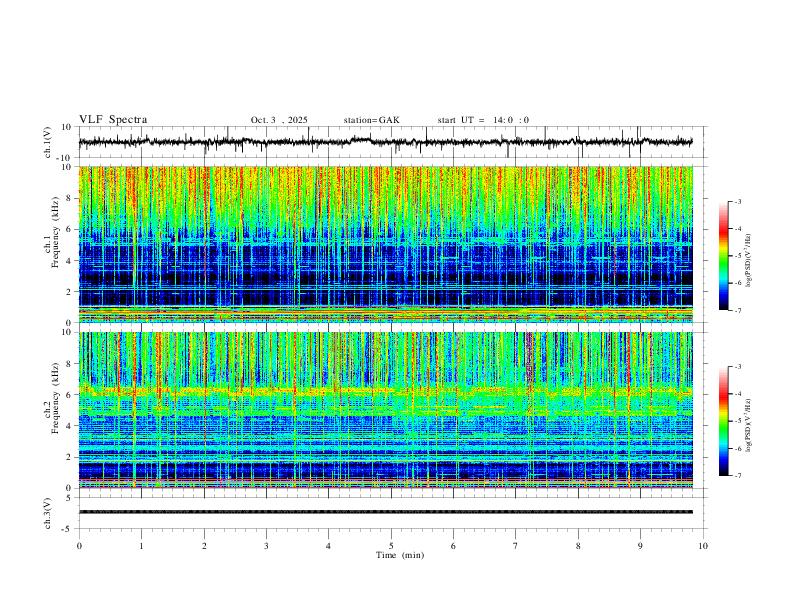792x612 pixels.
Task: Click the date 'Oct. 3 , 2025'
Action: (x=279, y=120)
